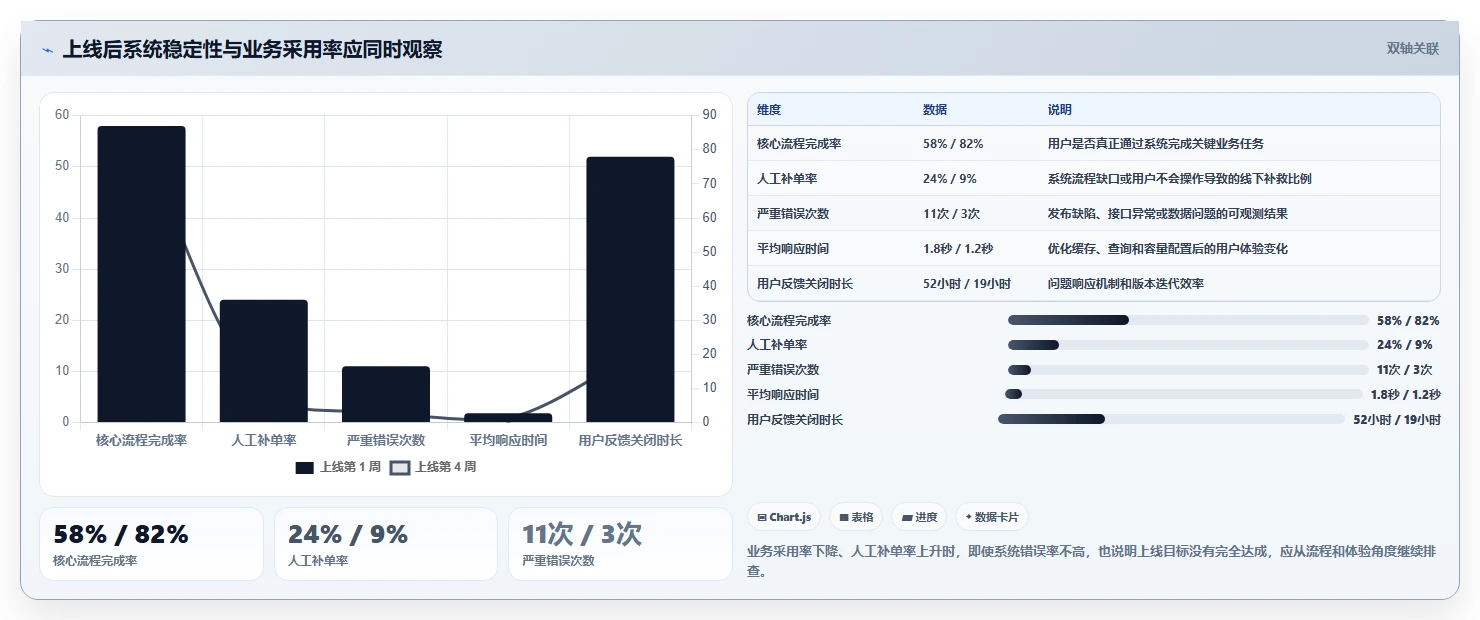1480x620 pixels.
Task: Click 系统流程缺口或用户不会操作 description cell
Action: [1180, 179]
